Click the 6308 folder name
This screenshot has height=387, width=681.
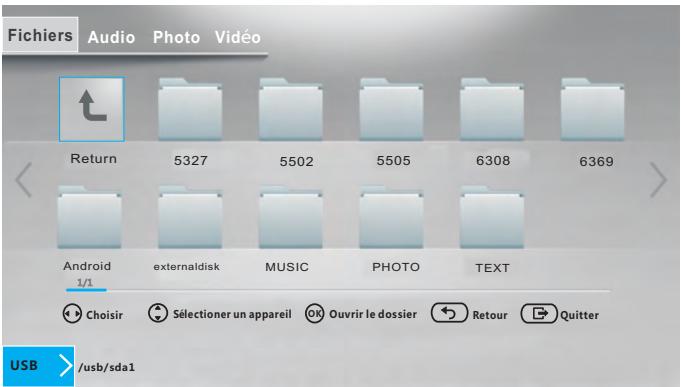(493, 161)
